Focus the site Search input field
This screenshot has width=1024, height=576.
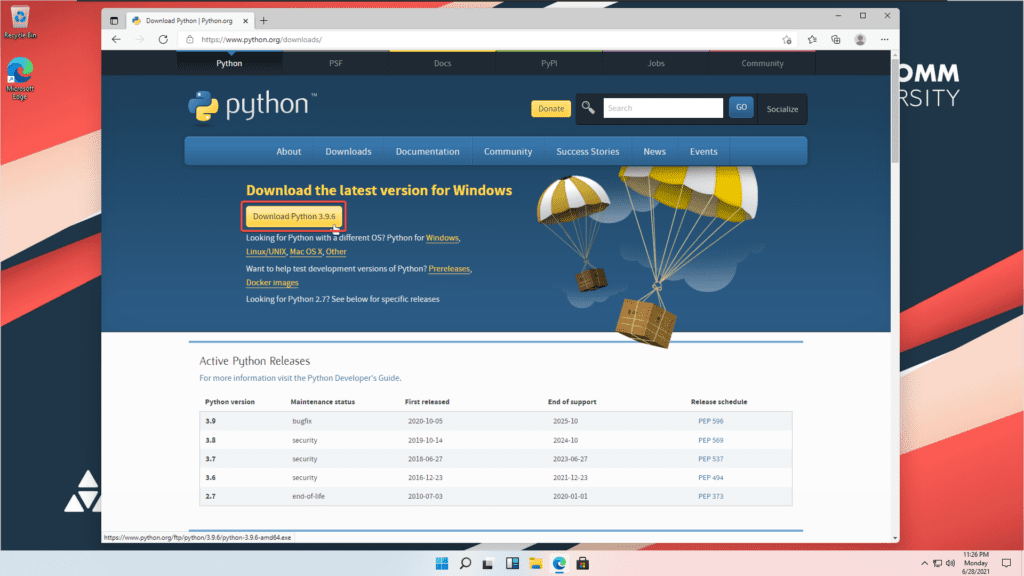663,108
